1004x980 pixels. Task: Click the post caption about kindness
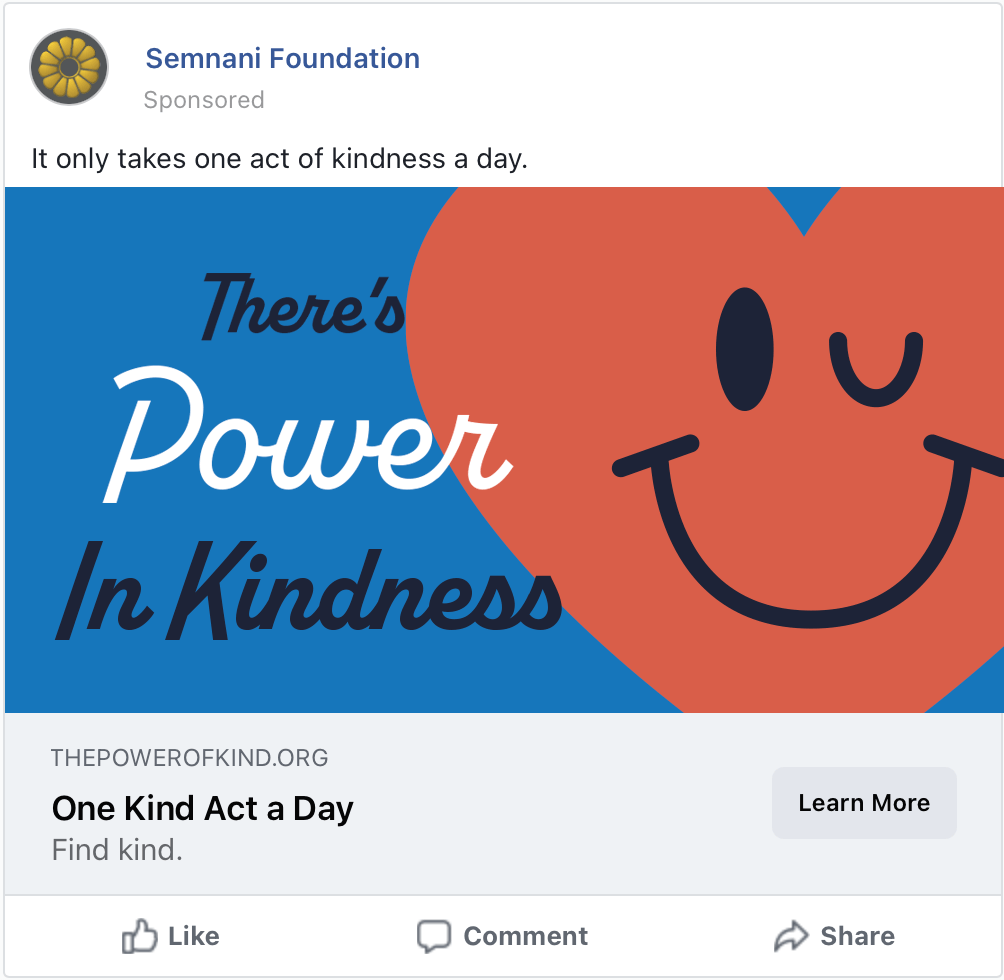click(x=279, y=158)
